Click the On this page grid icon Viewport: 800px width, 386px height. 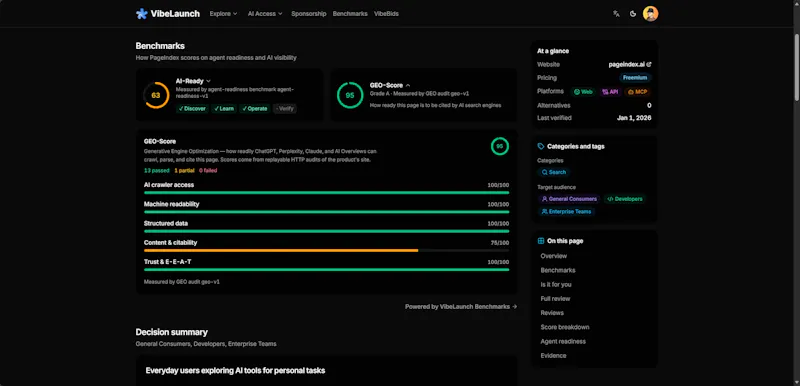(x=541, y=241)
